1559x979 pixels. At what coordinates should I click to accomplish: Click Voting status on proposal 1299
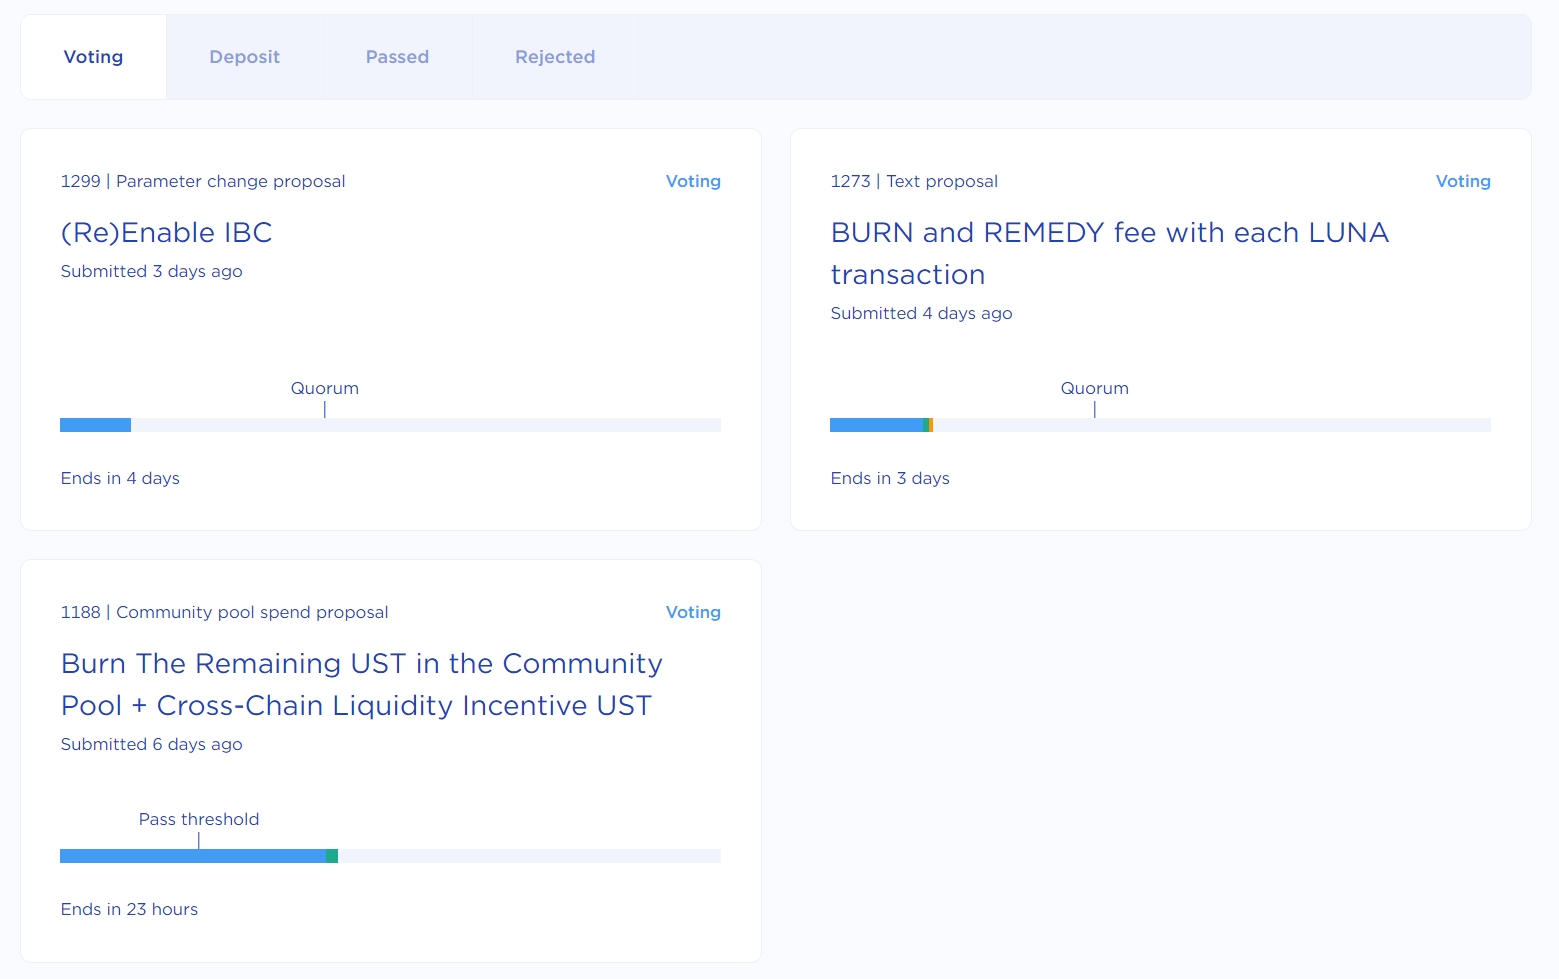coord(693,181)
